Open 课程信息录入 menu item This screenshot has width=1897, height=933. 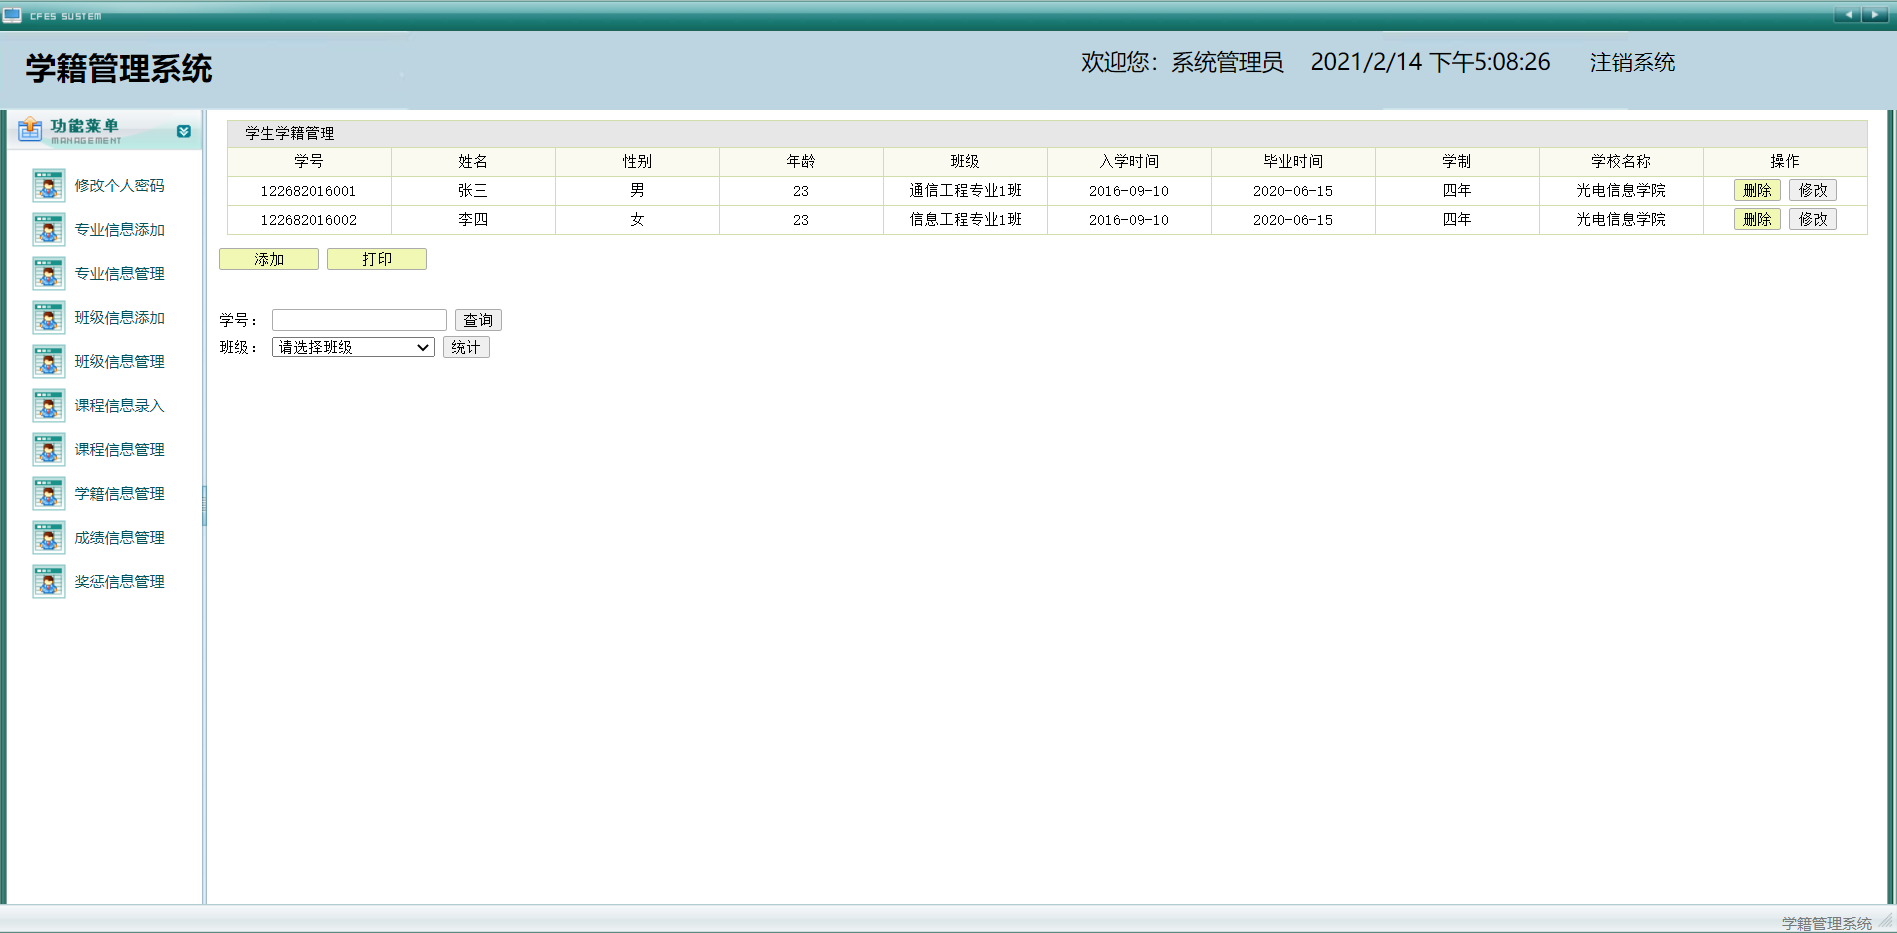(x=119, y=406)
